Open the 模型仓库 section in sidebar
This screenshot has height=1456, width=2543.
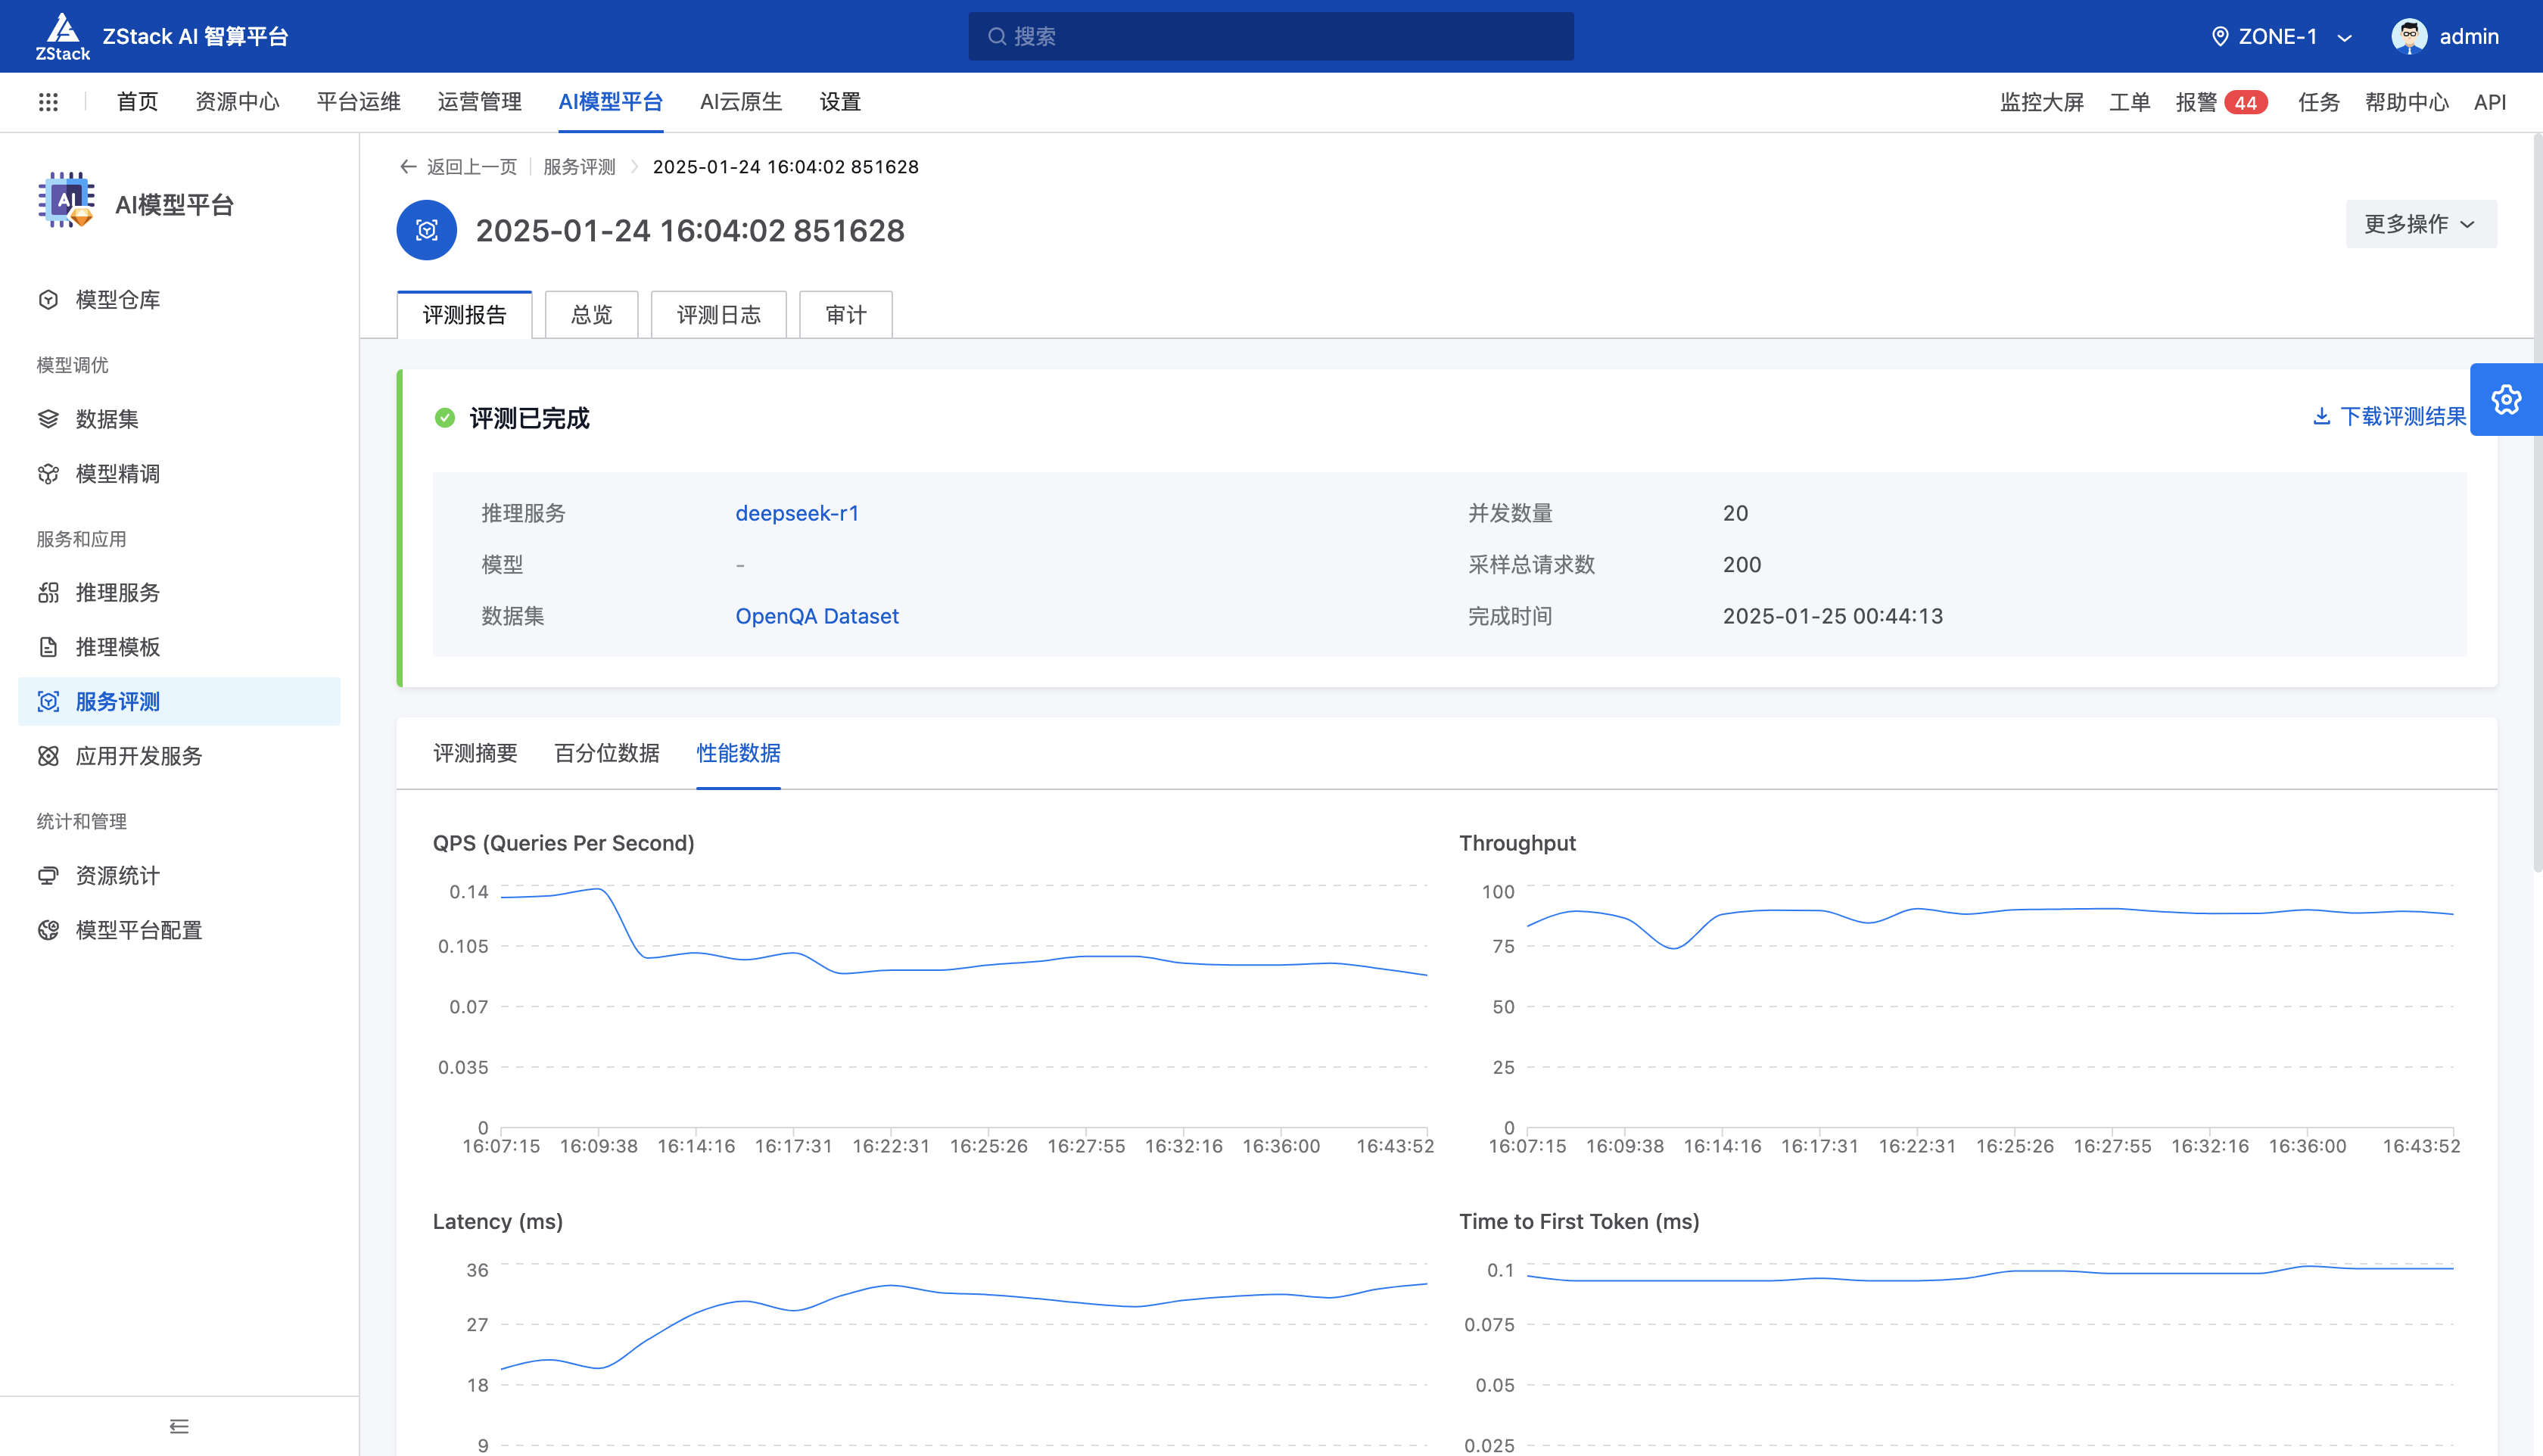(x=116, y=299)
